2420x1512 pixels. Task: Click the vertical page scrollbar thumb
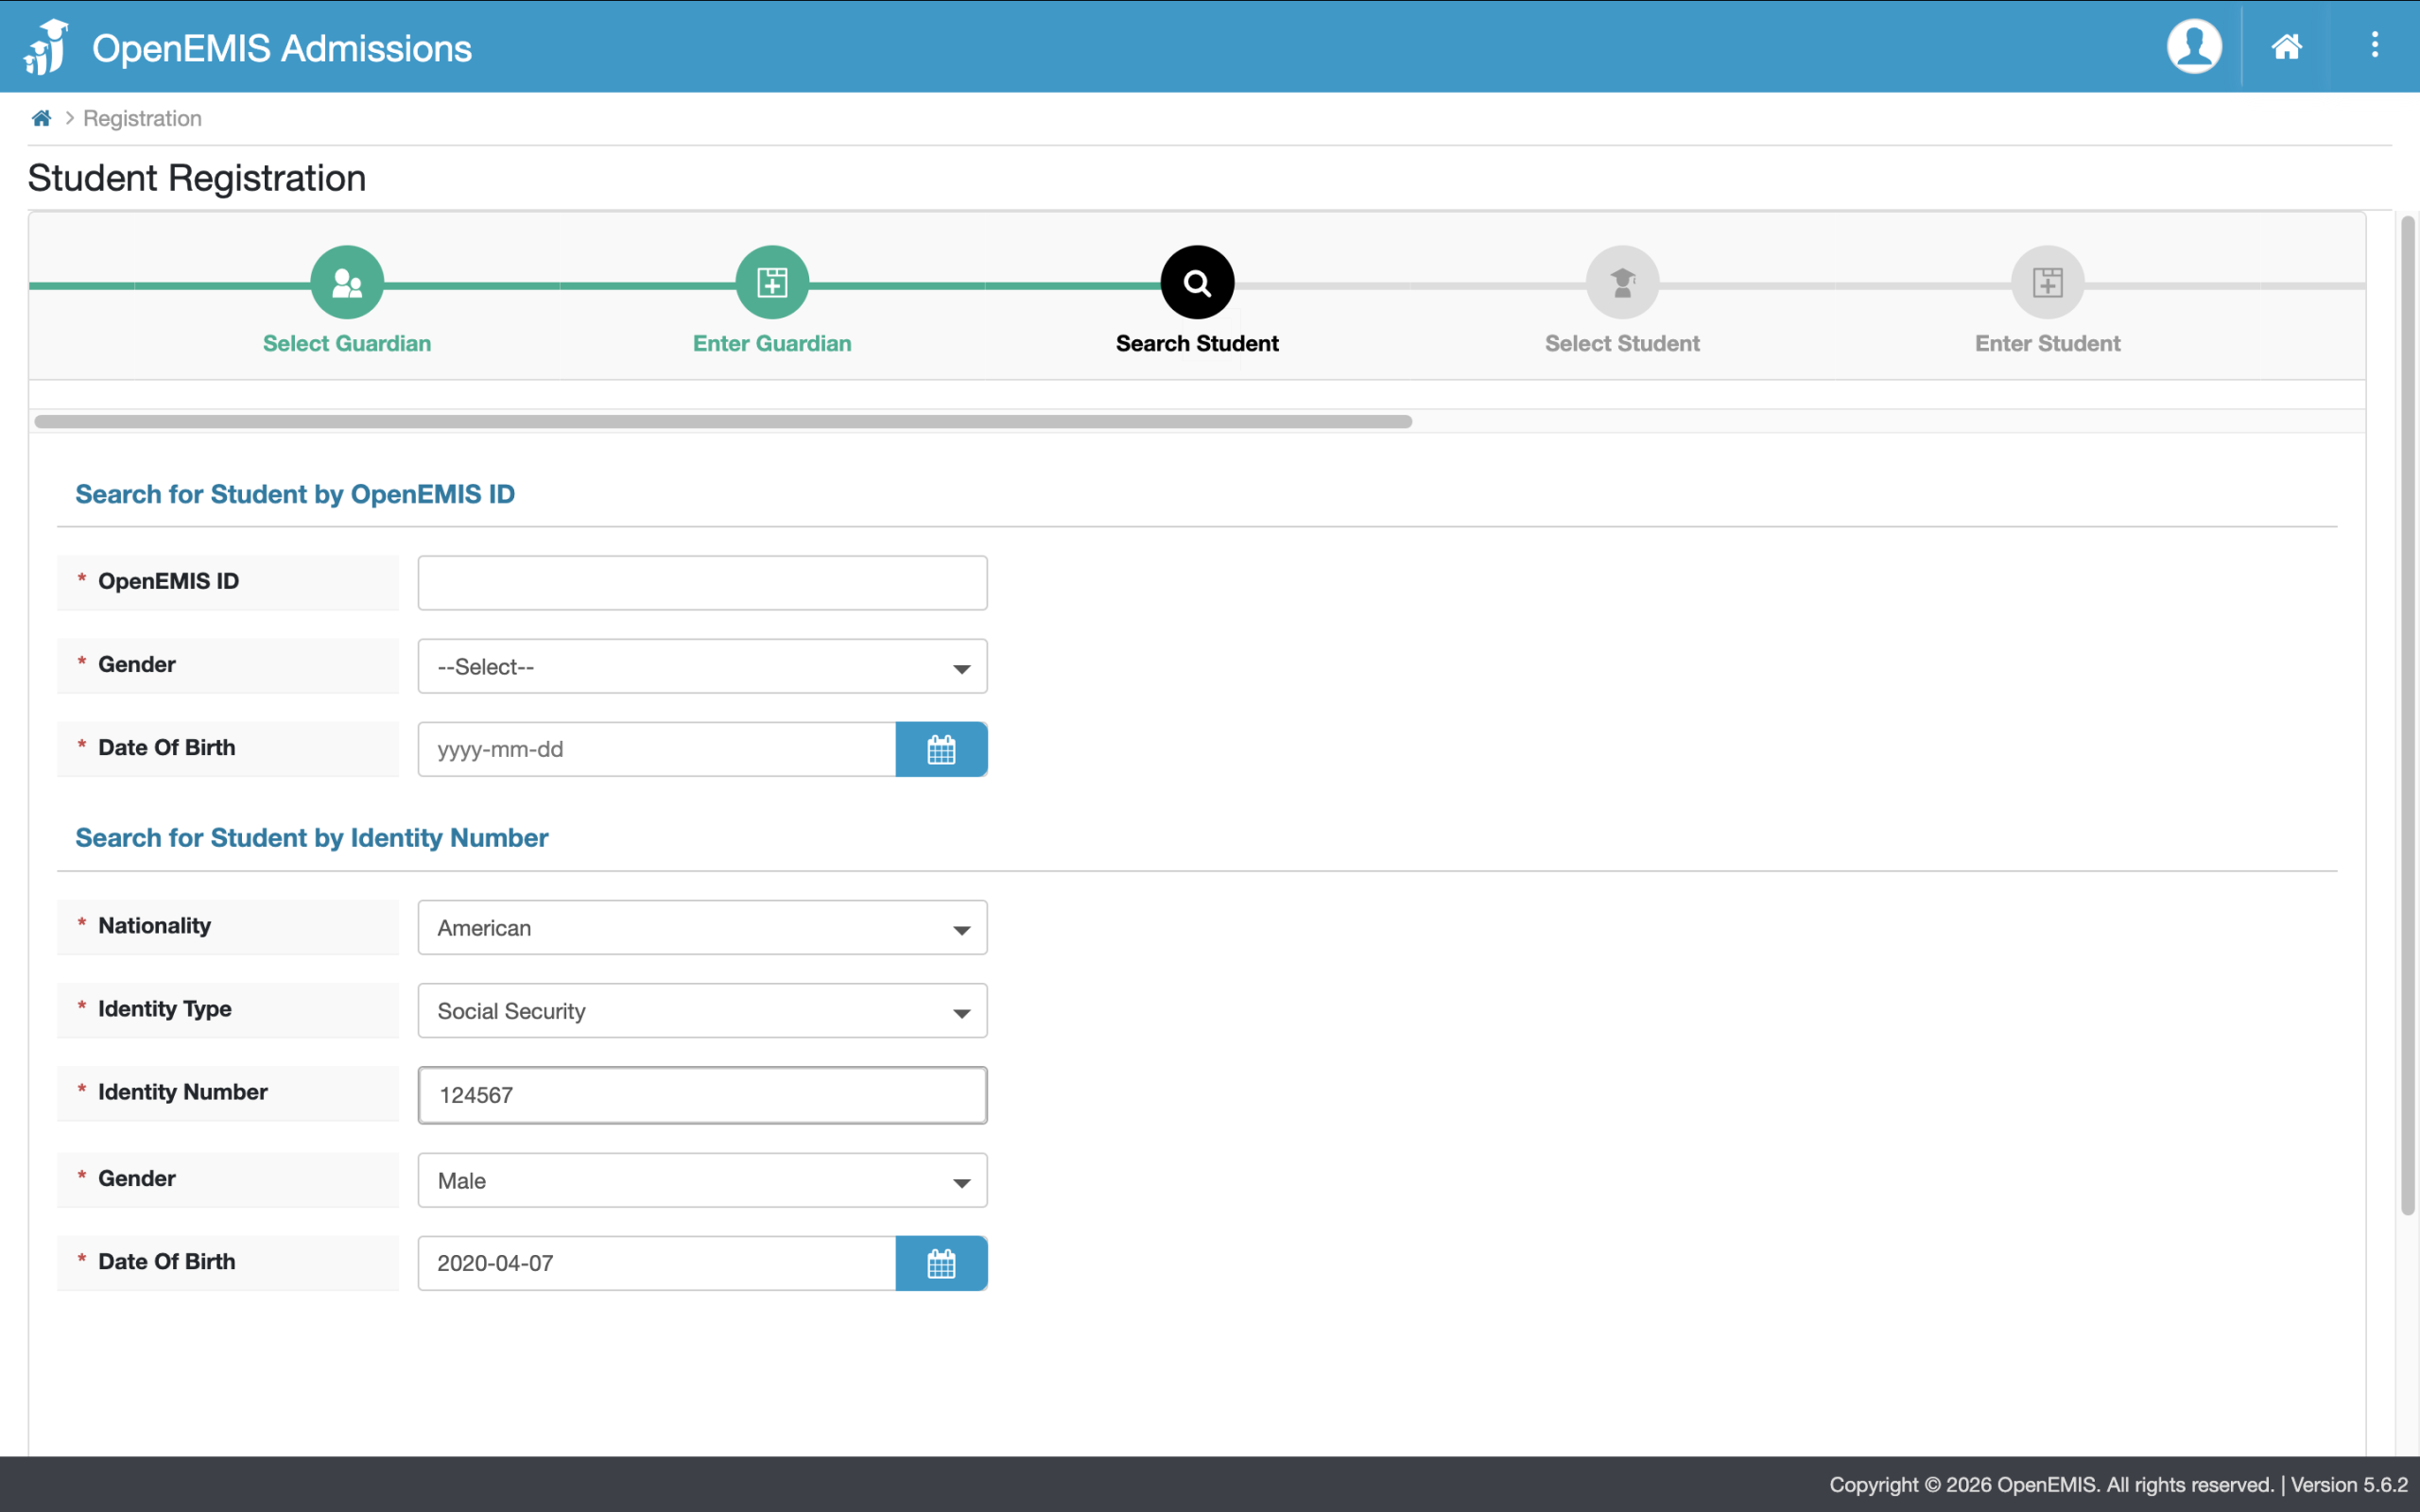(2408, 715)
